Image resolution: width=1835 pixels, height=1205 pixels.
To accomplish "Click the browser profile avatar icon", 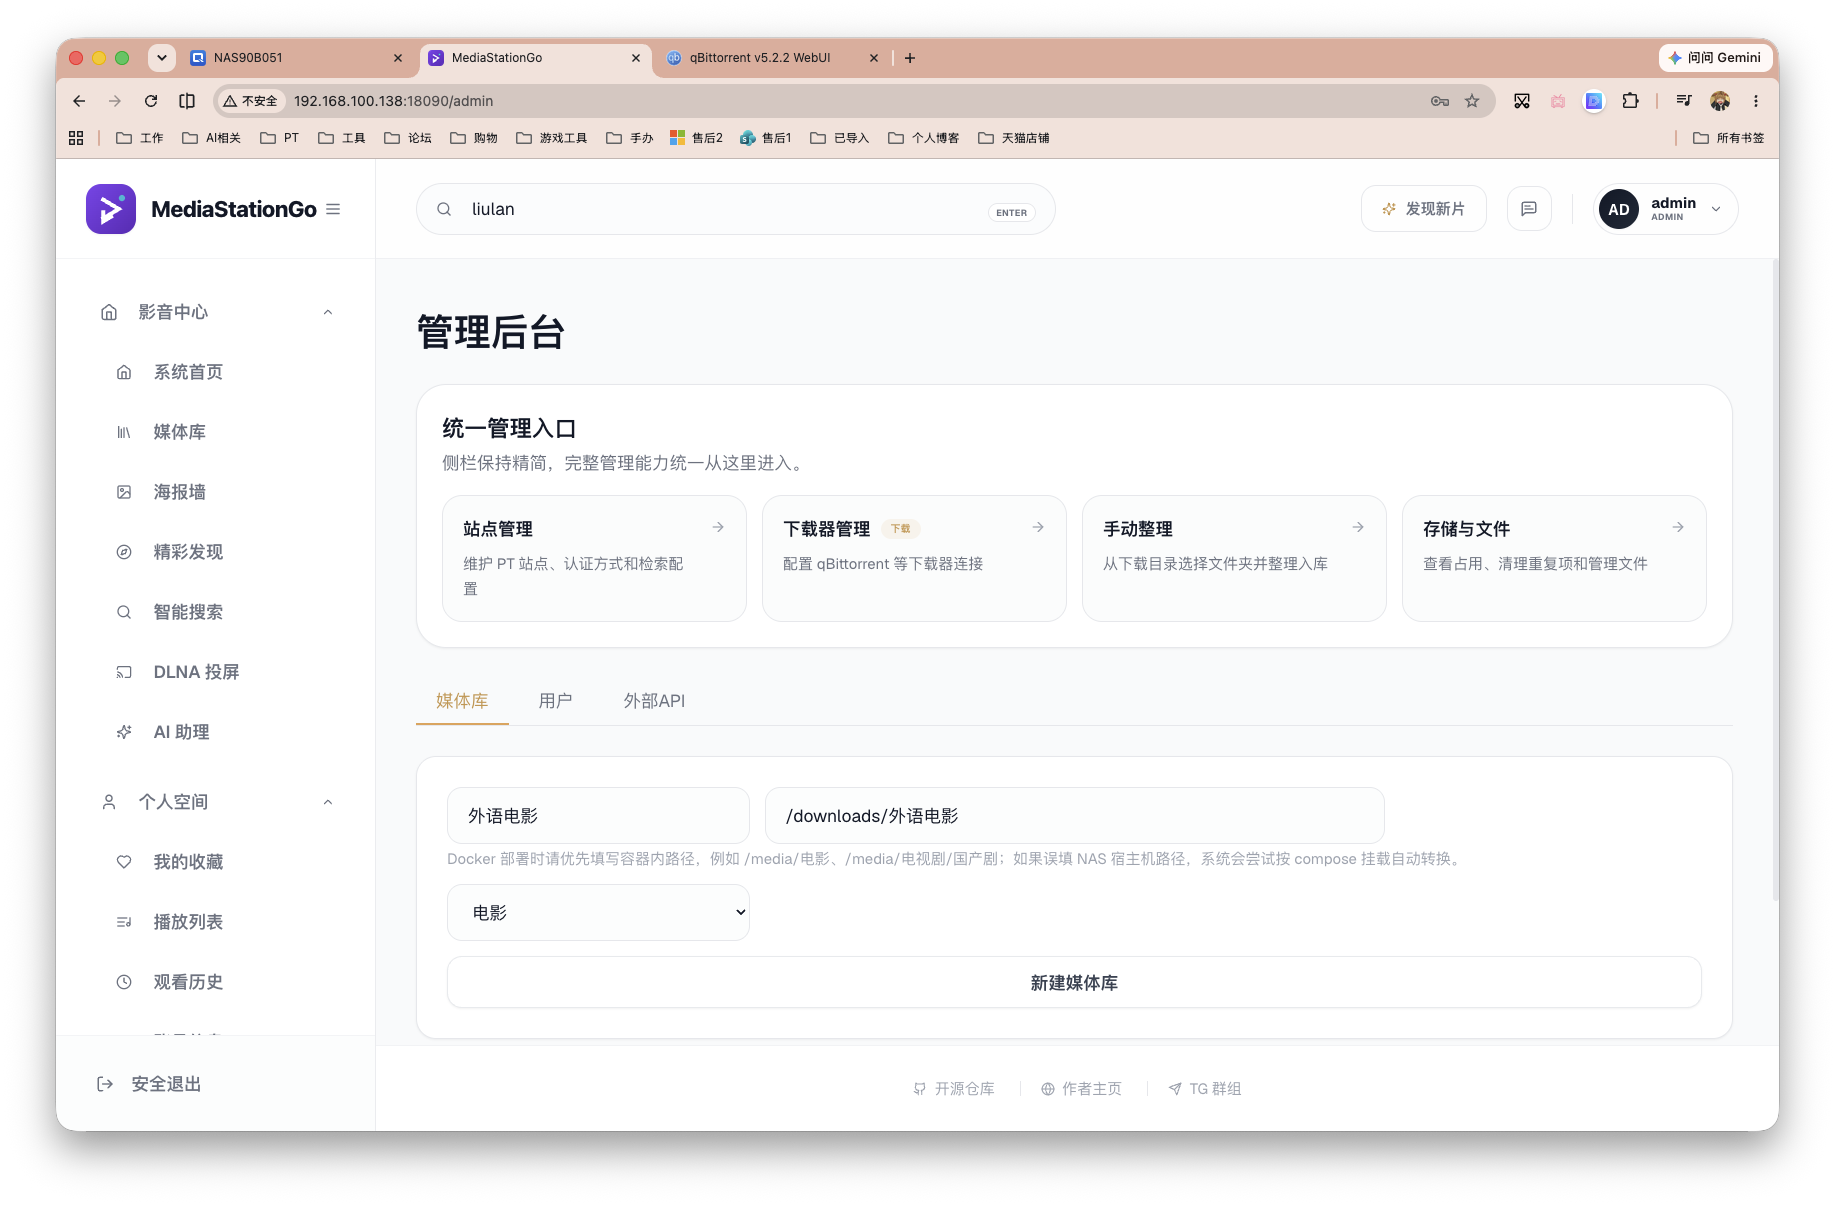I will tap(1720, 101).
